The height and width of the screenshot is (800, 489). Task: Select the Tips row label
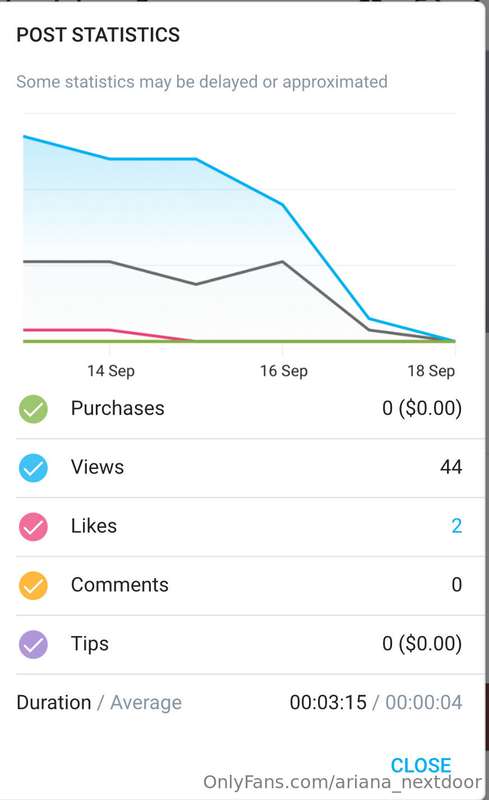click(89, 644)
